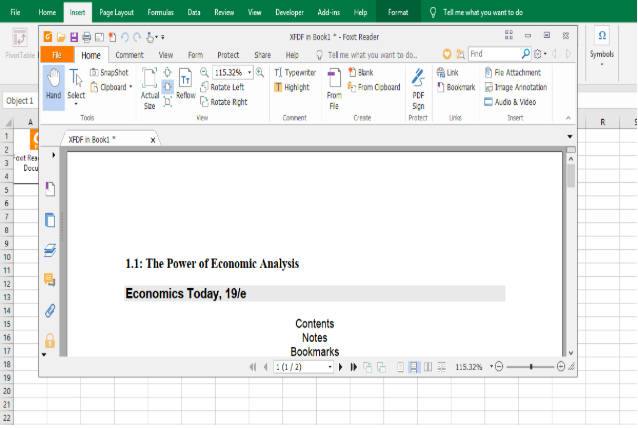Click zoom out magnifier in ribbon
This screenshot has width=638, height=428.
pos(204,72)
